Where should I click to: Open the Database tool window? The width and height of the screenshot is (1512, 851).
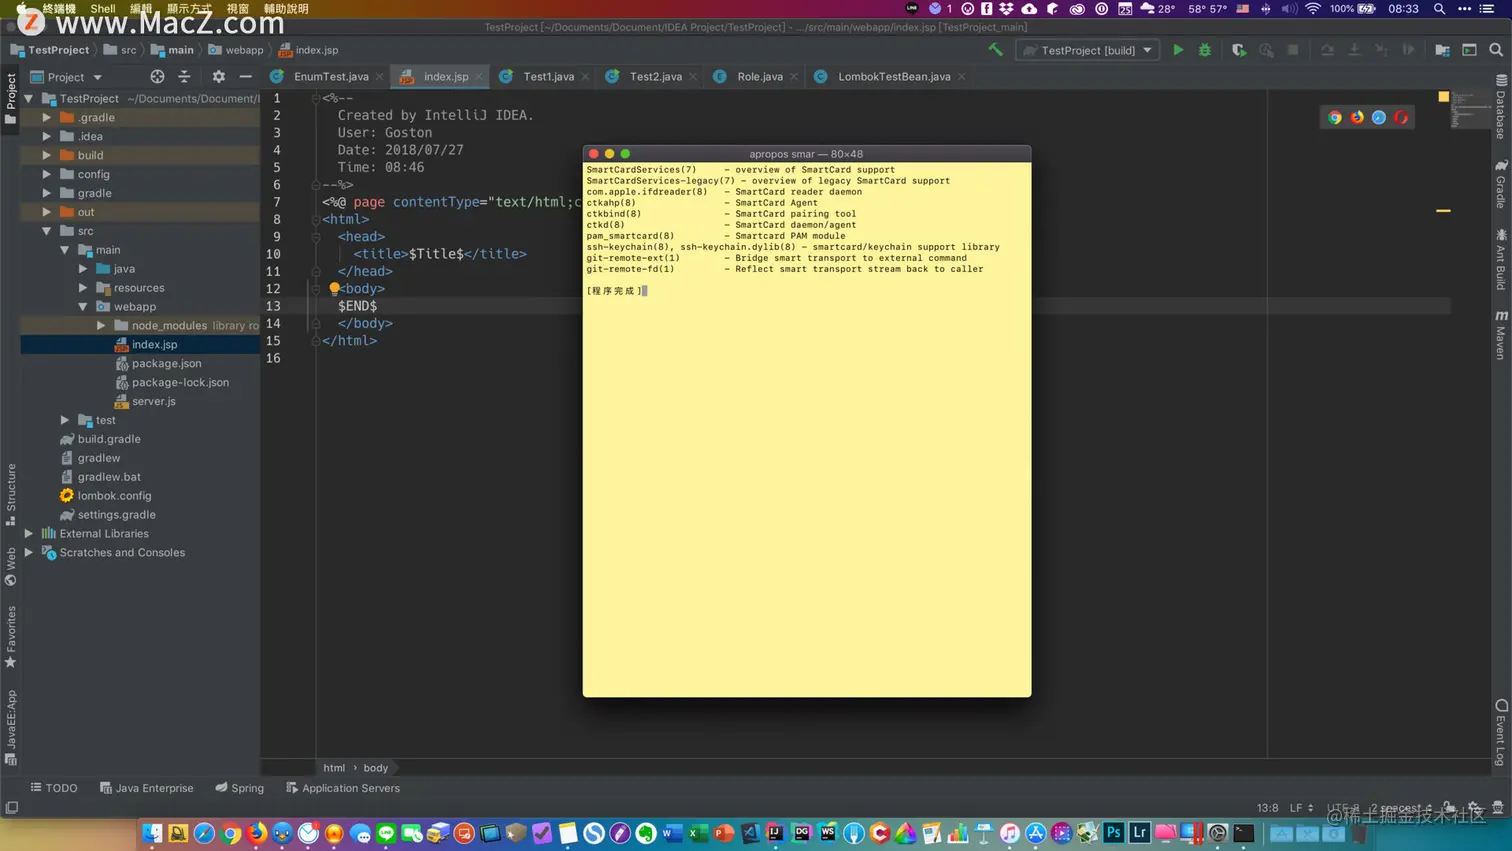coord(1501,107)
